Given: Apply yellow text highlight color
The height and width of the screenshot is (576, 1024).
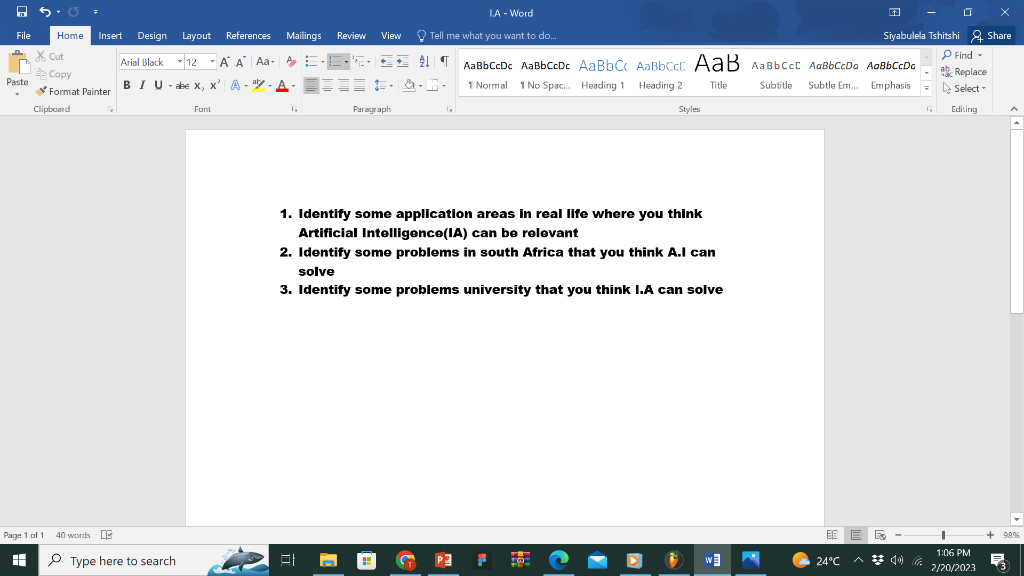Looking at the screenshot, I should [x=257, y=84].
